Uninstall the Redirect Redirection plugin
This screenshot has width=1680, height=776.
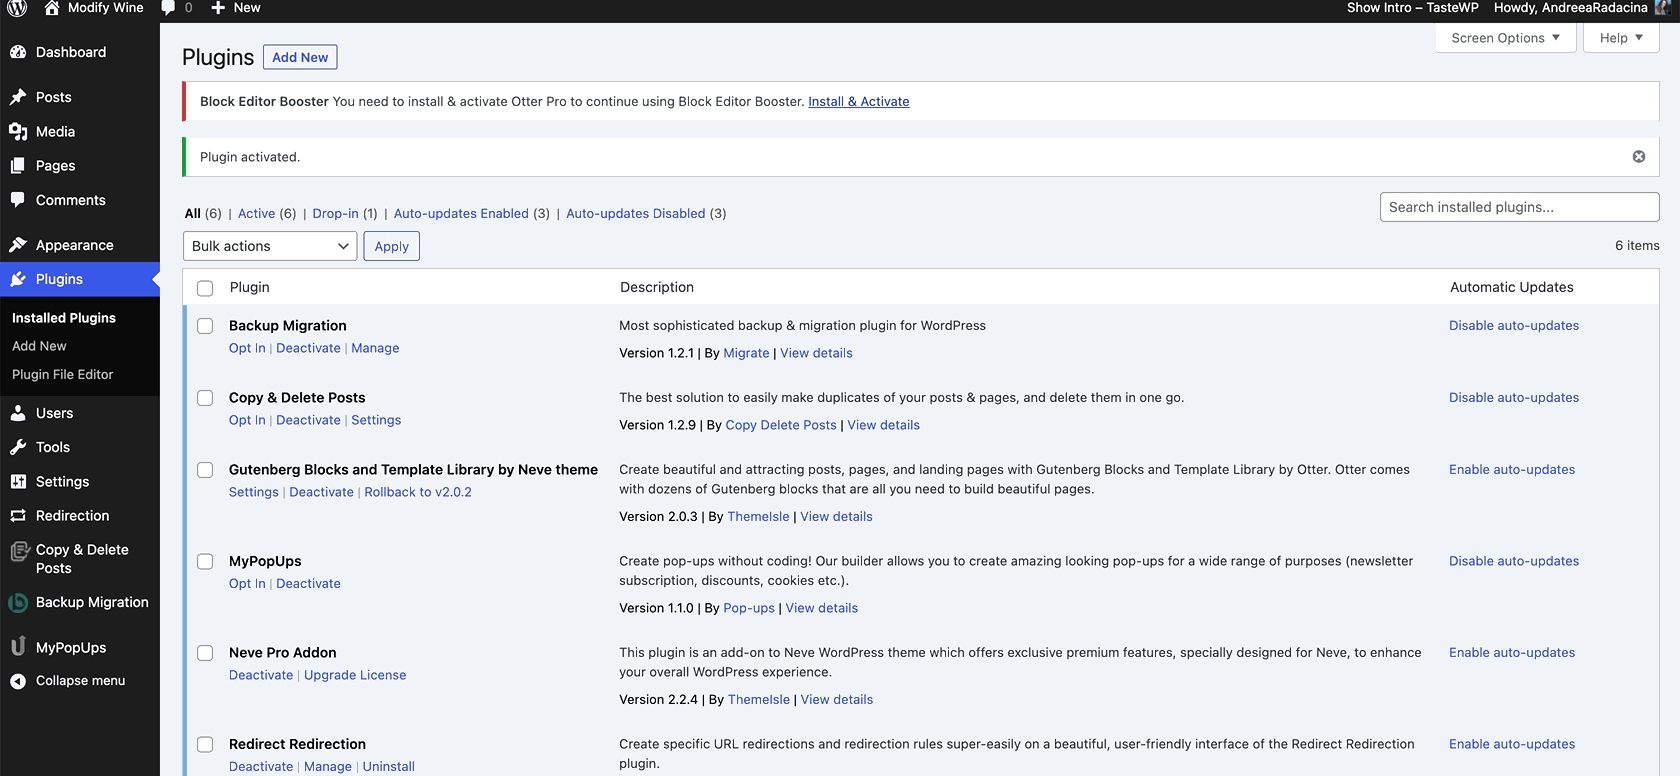point(388,767)
